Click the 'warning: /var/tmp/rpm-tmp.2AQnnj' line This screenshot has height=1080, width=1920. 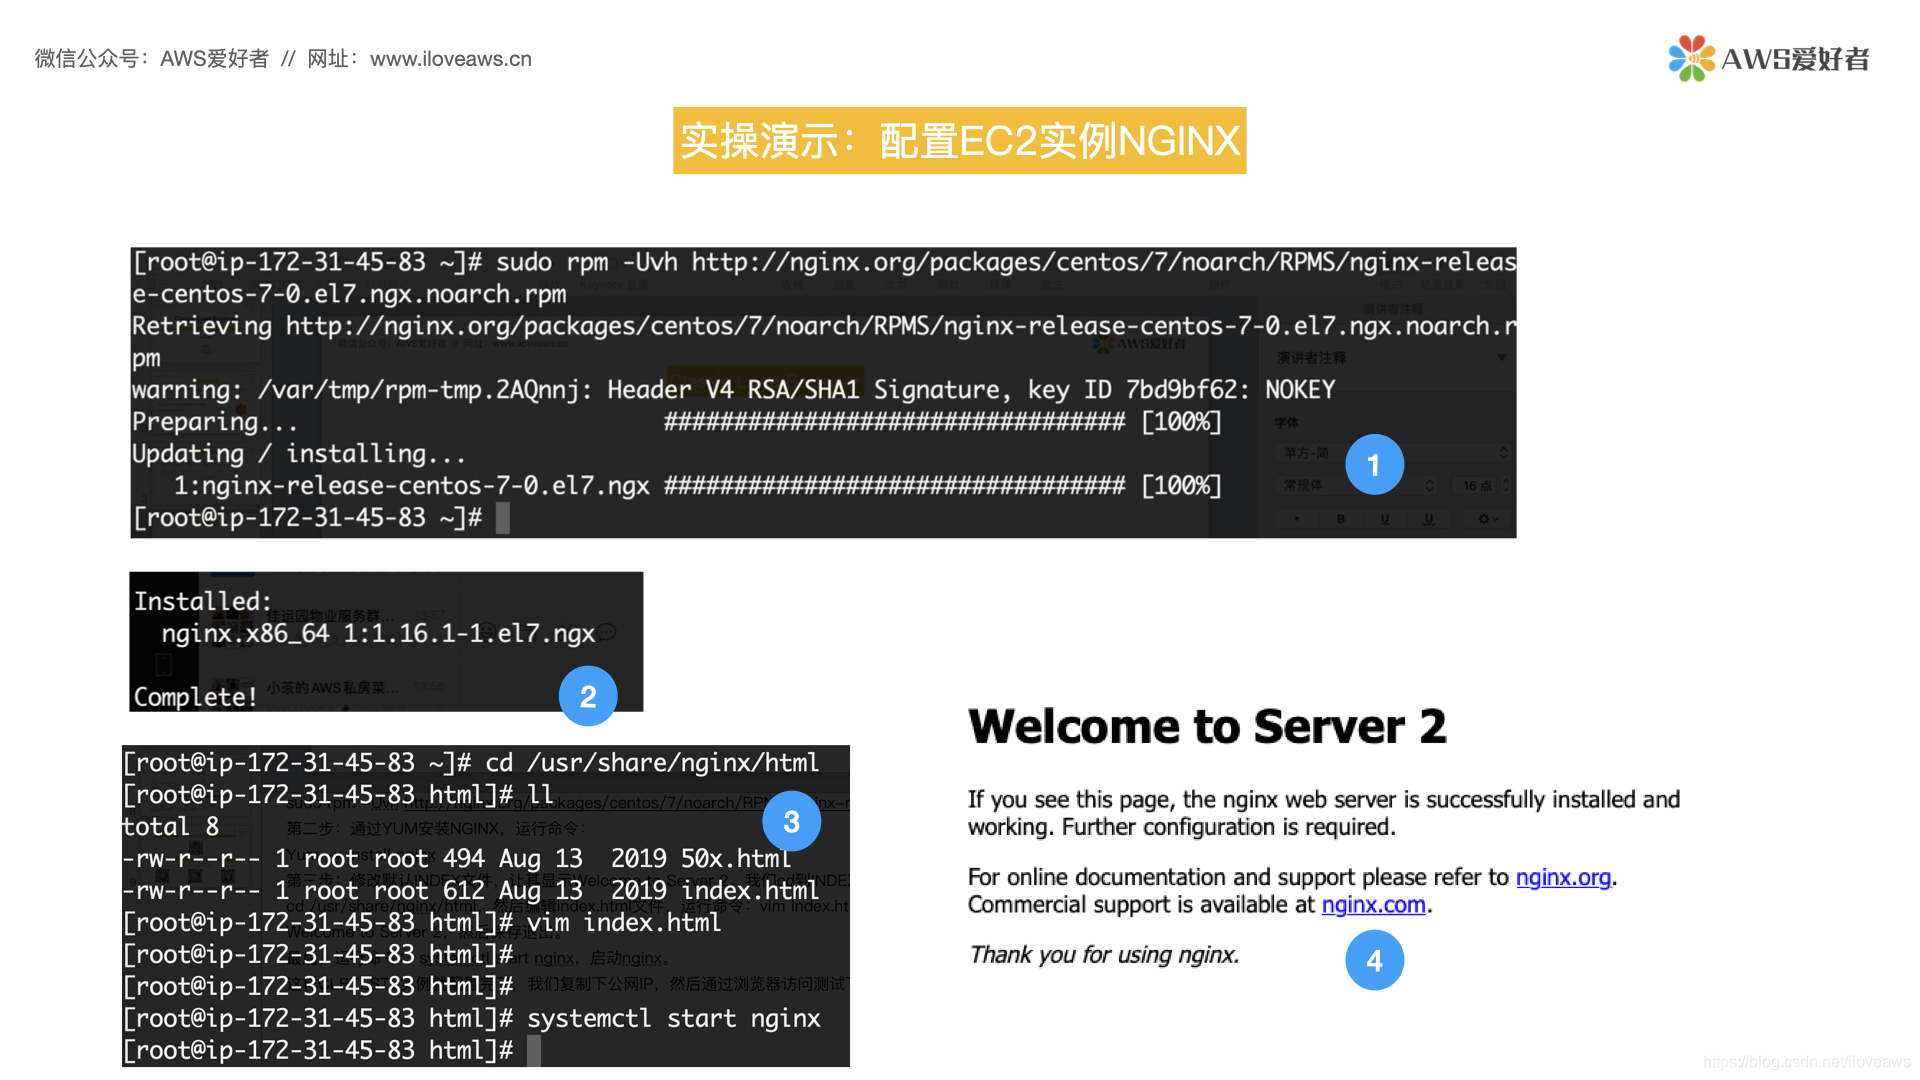[734, 390]
